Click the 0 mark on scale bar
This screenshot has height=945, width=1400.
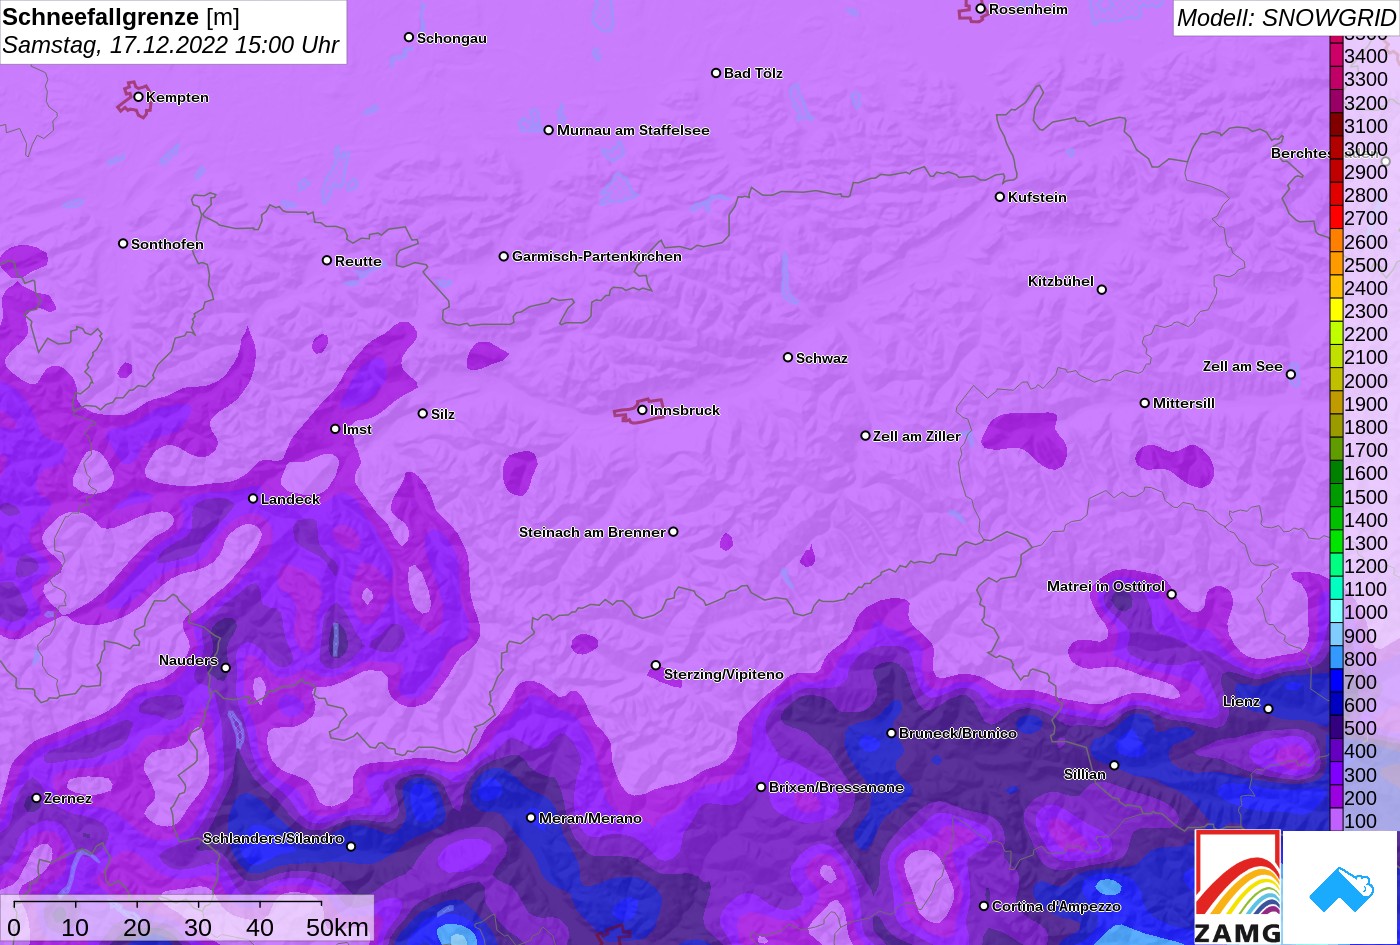[14, 928]
